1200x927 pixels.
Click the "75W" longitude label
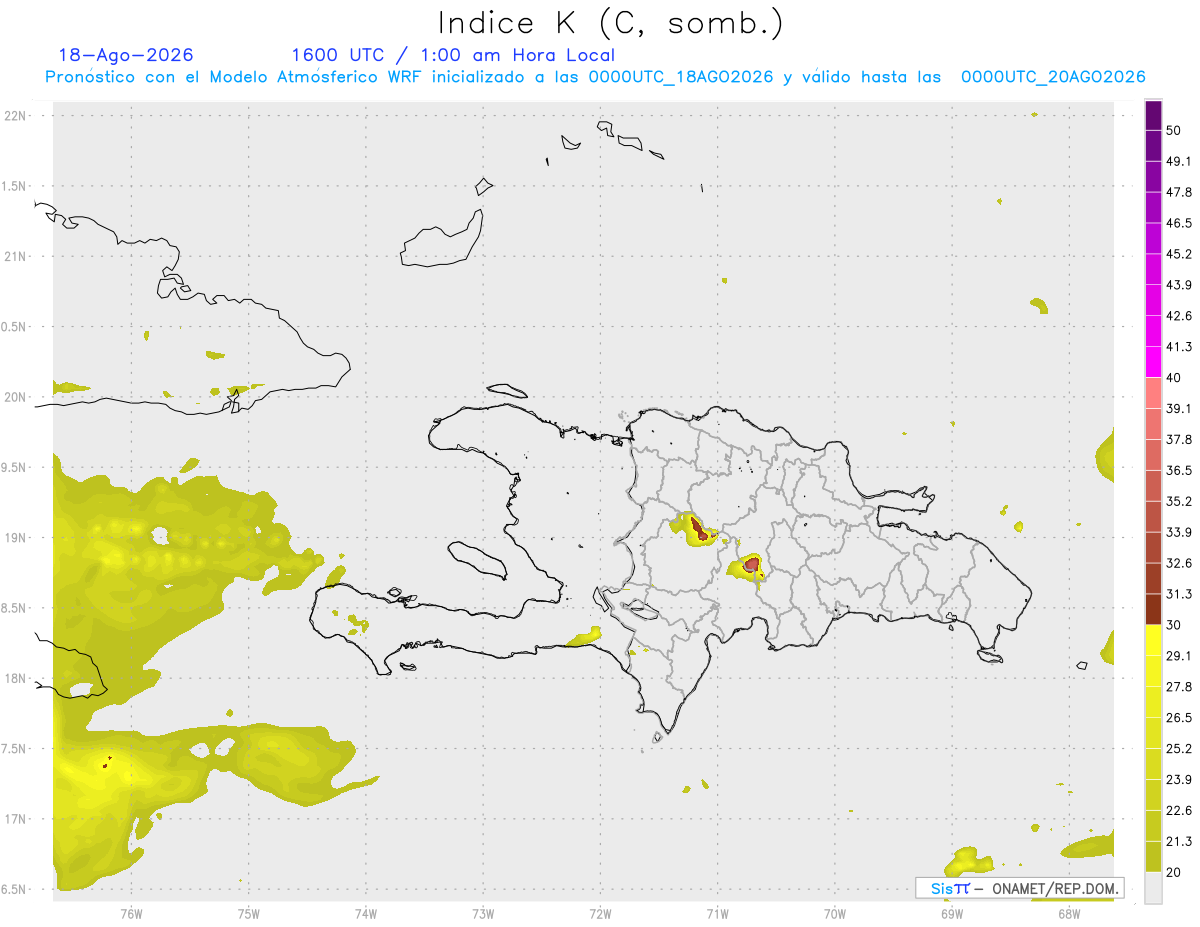point(249,914)
